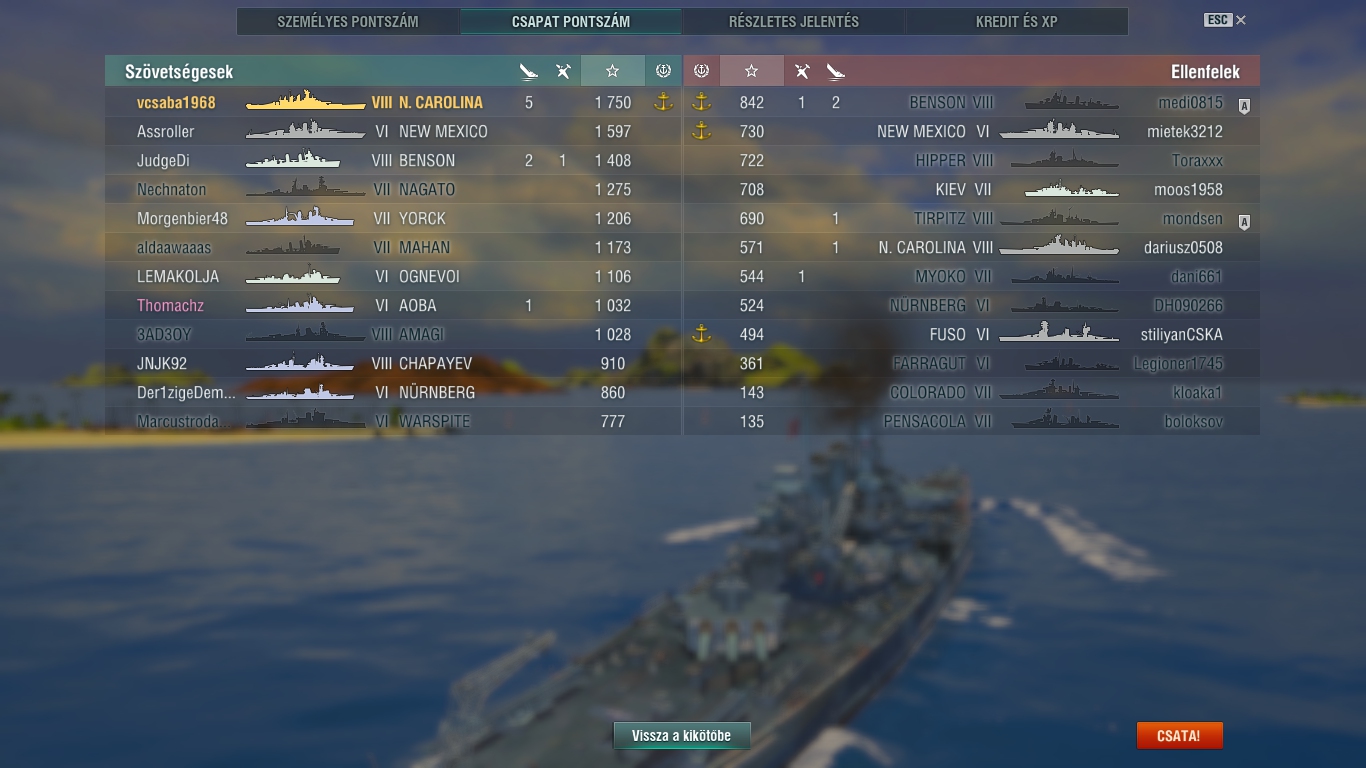Switch to Részletes Jelentés tab
Viewport: 1366px width, 768px height.
(794, 21)
